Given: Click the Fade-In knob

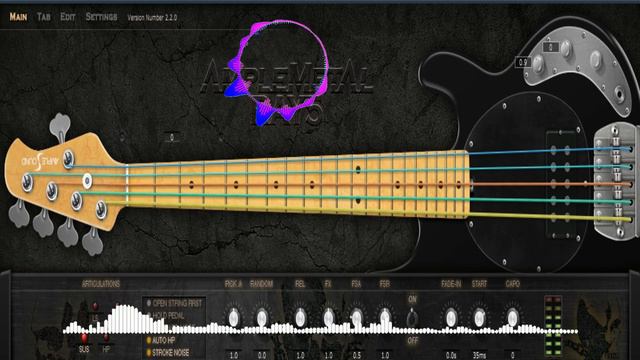Looking at the screenshot, I should 451,318.
